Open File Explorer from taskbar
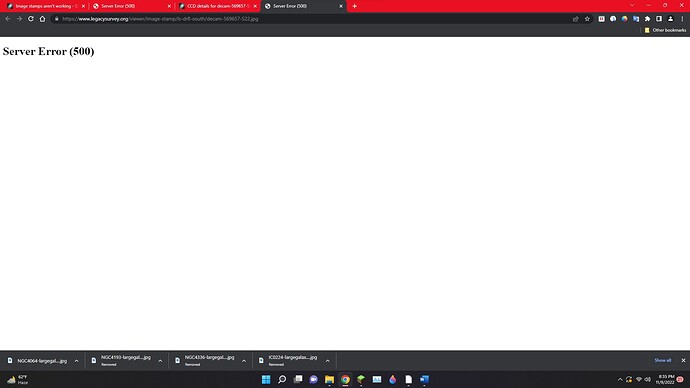This screenshot has height=388, width=690. (330, 379)
